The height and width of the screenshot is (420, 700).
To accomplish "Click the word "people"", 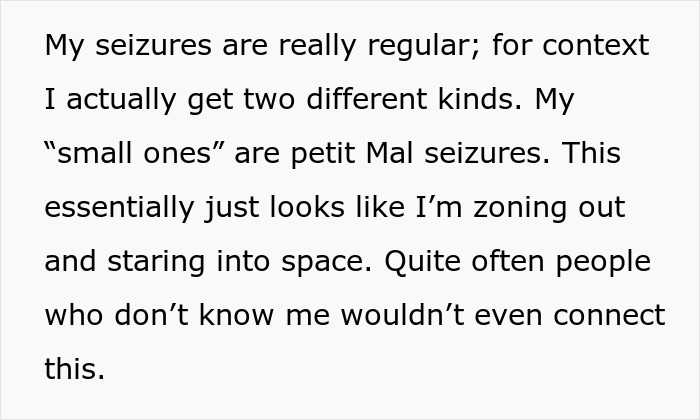I will [601, 262].
